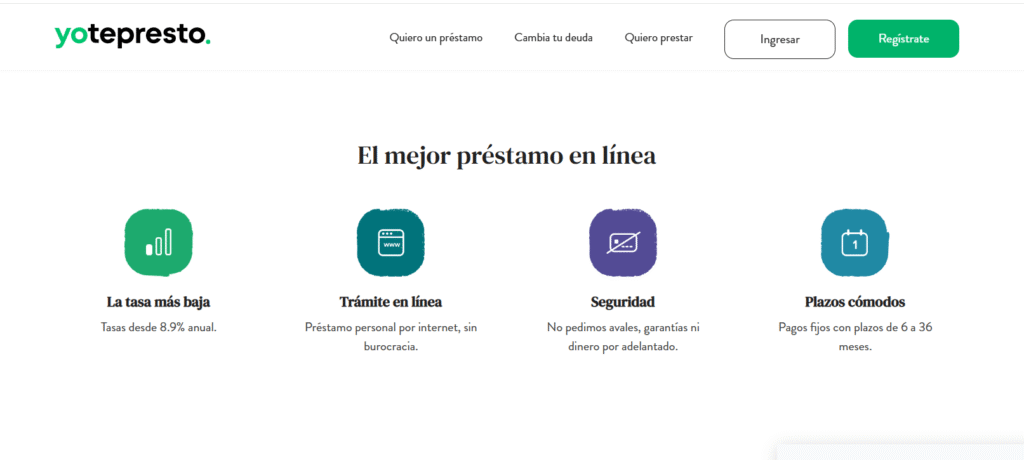Image resolution: width=1024 pixels, height=460 pixels.
Task: Open the Quiero prestar menu item
Action: click(658, 38)
